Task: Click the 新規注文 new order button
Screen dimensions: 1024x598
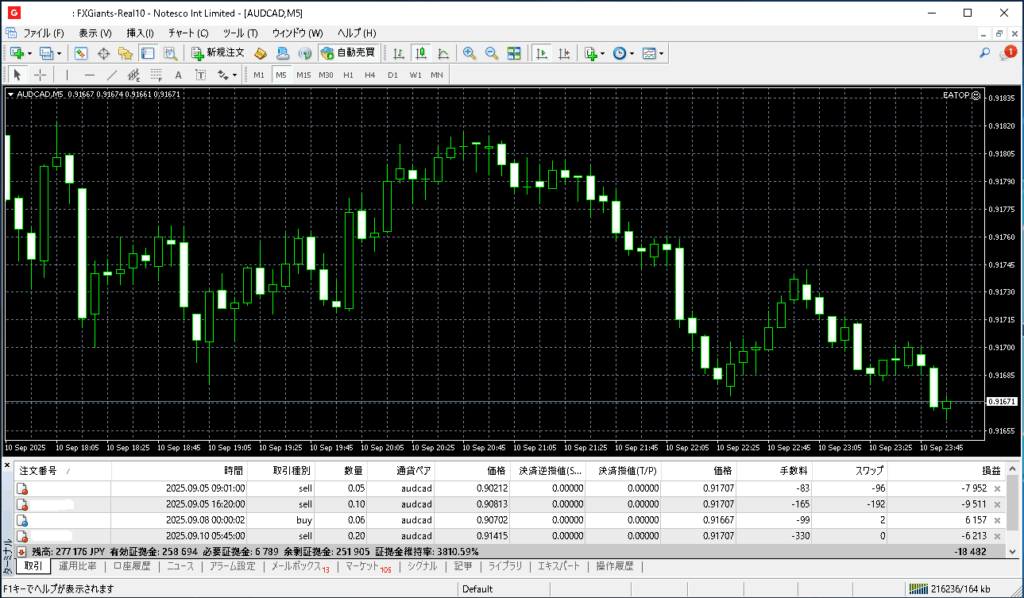Action: pos(217,53)
